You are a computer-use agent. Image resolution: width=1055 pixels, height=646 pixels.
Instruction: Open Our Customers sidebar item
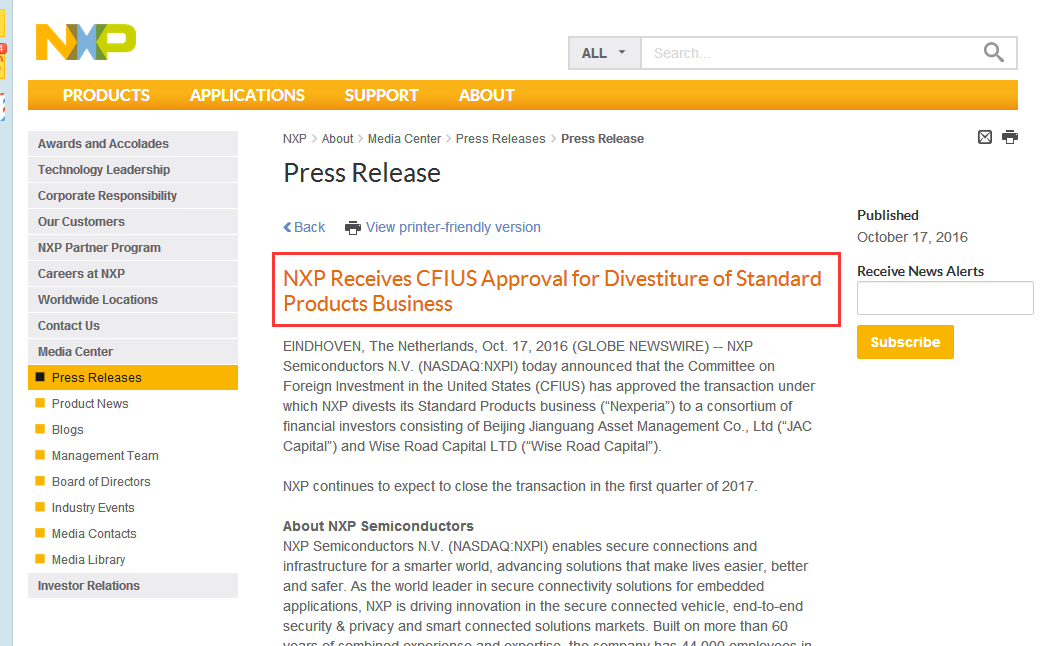[133, 222]
